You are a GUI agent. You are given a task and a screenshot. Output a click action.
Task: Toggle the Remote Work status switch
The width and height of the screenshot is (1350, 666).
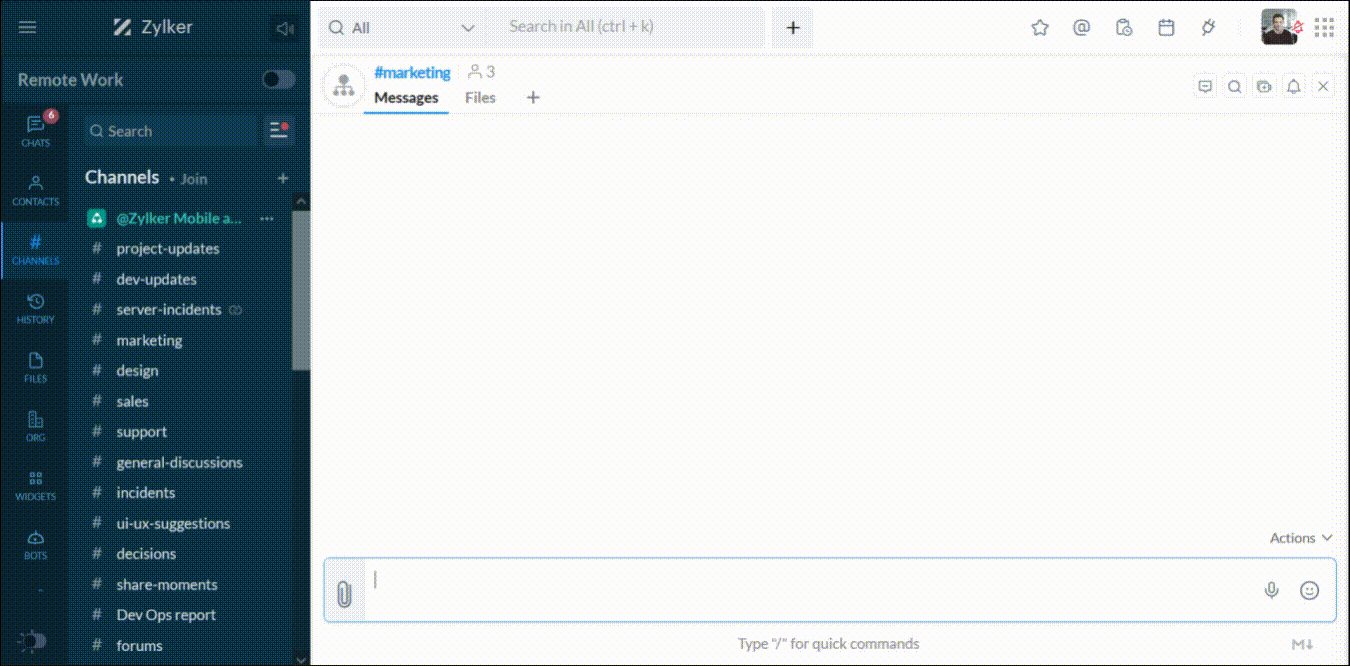point(277,79)
